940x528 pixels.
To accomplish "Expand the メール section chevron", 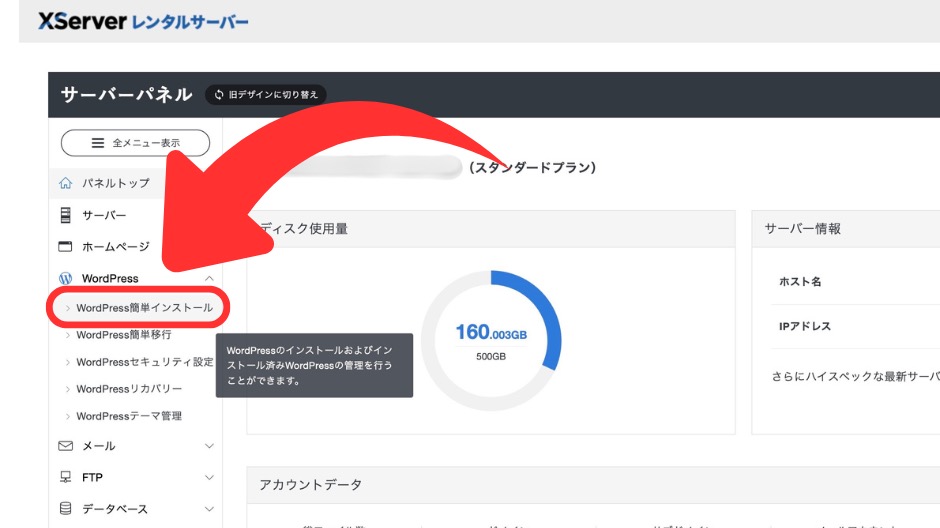I will point(209,446).
